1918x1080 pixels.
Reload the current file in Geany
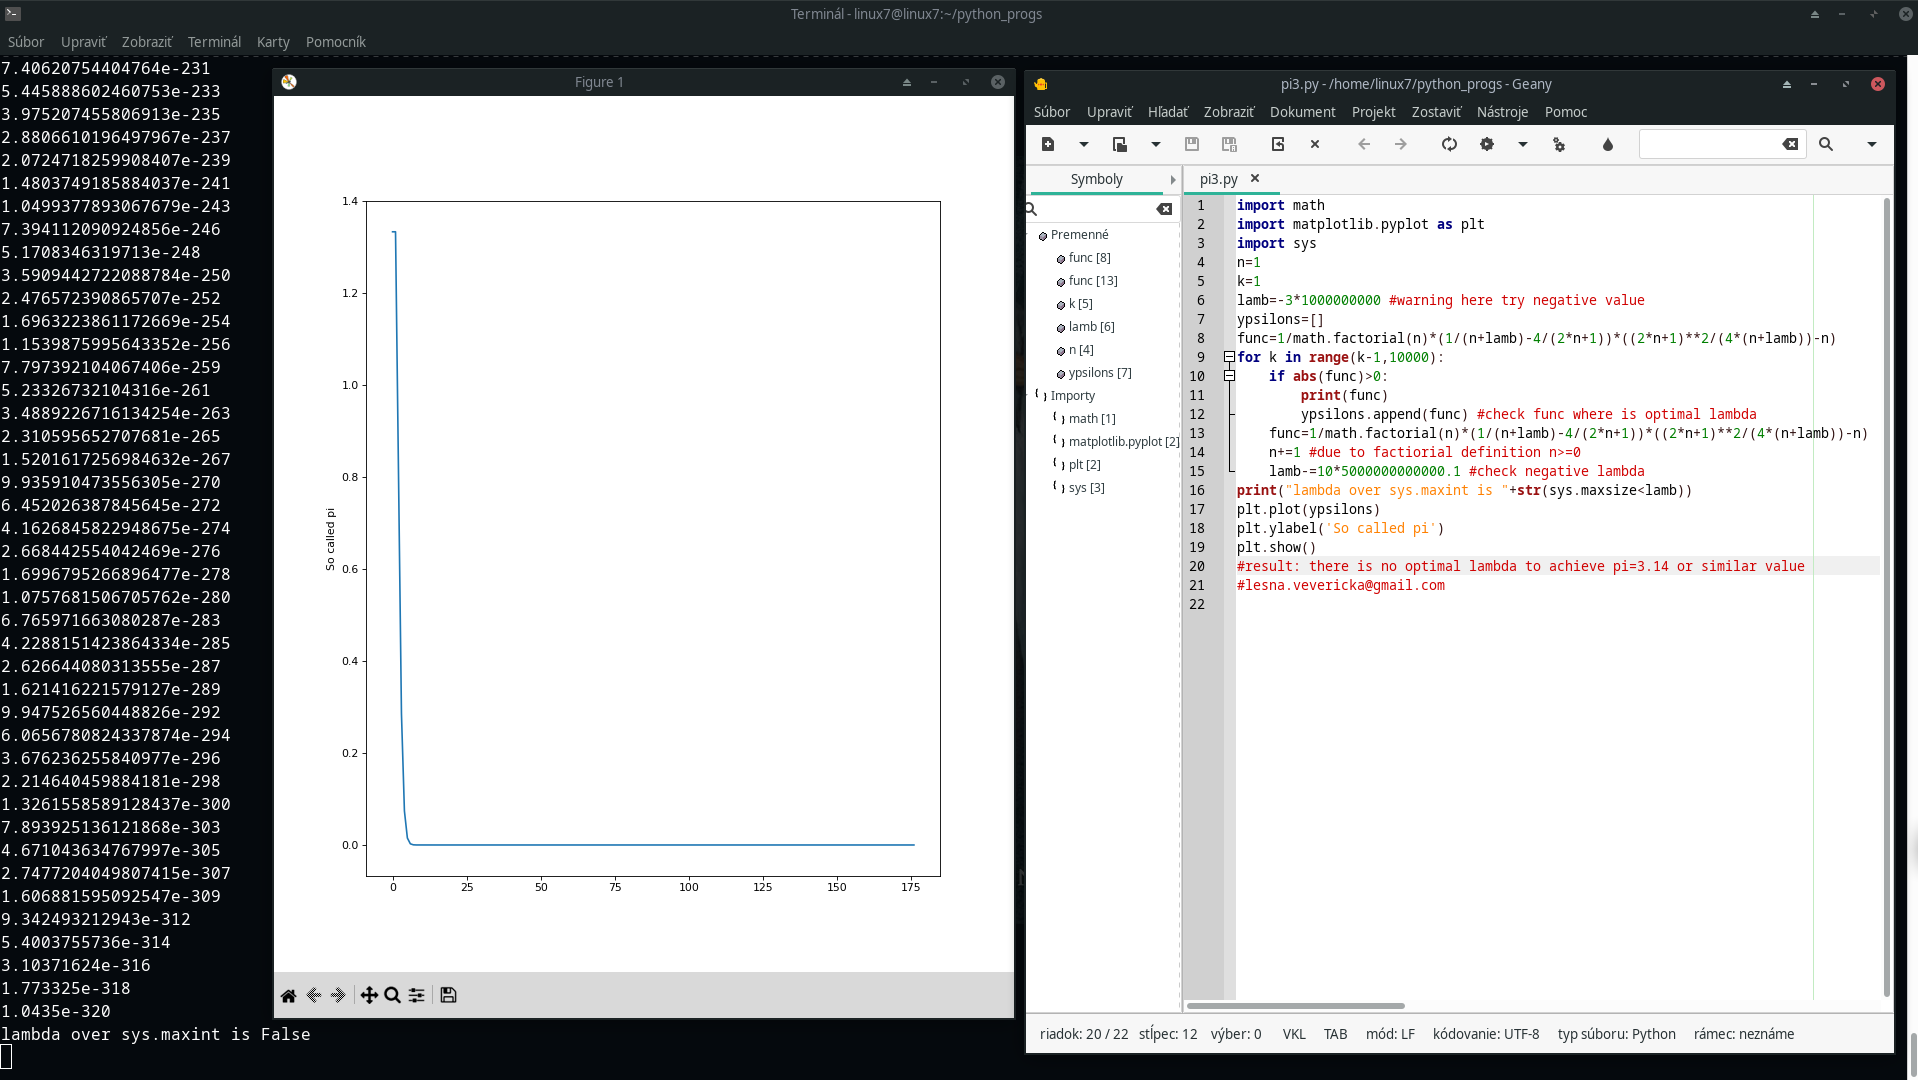pyautogui.click(x=1449, y=144)
